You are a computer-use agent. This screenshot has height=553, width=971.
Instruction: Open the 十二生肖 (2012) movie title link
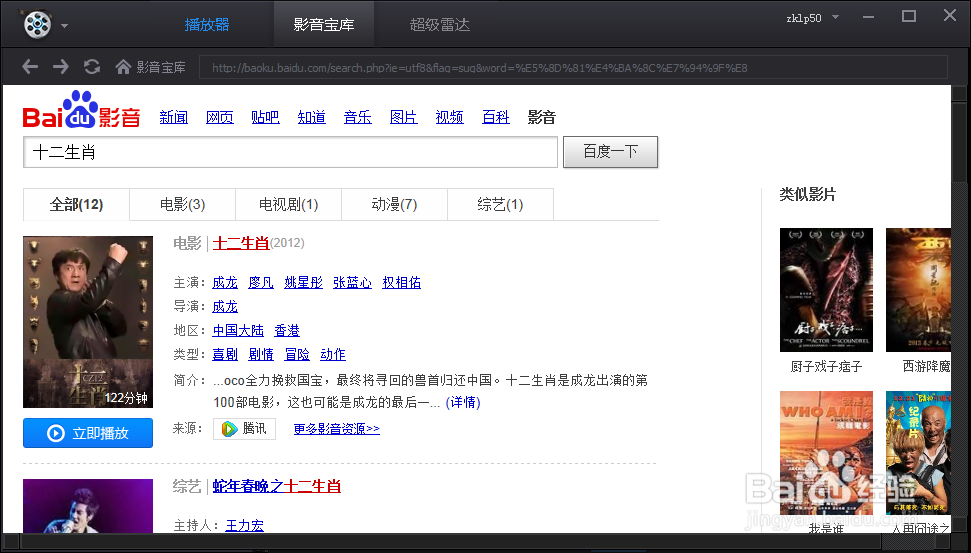pos(240,243)
